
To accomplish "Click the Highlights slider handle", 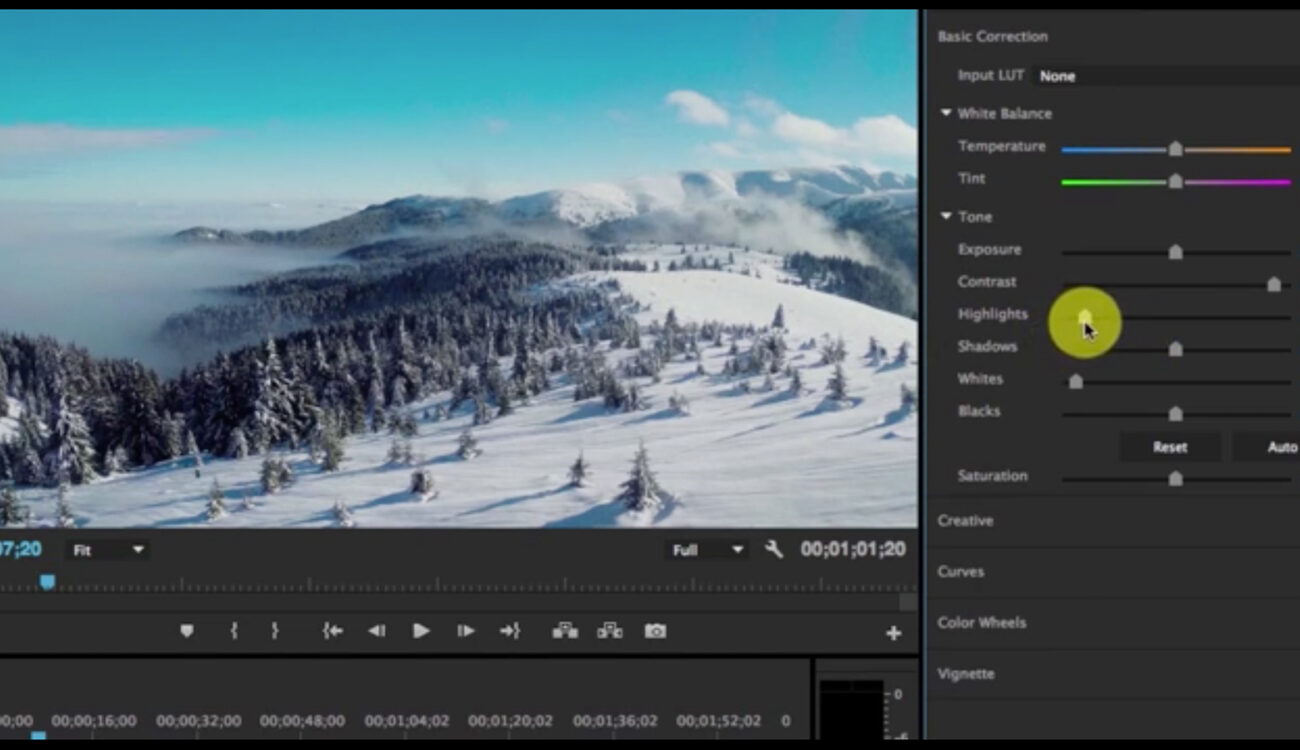I will 1083,317.
